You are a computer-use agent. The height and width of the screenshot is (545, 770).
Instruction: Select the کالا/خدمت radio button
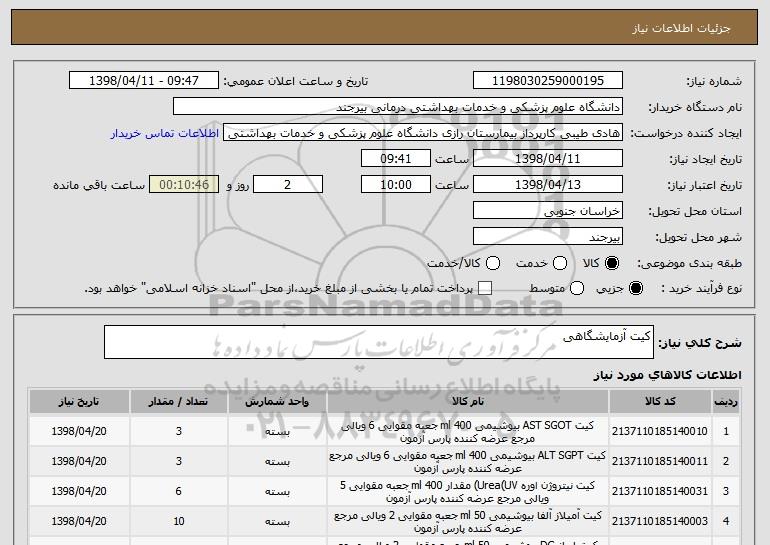[493, 264]
